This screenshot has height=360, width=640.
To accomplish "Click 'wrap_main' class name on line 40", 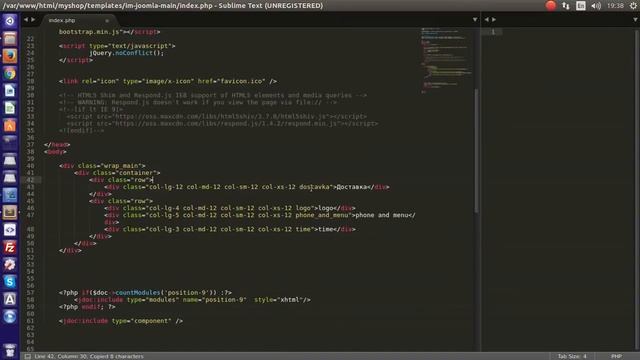I will [123, 166].
